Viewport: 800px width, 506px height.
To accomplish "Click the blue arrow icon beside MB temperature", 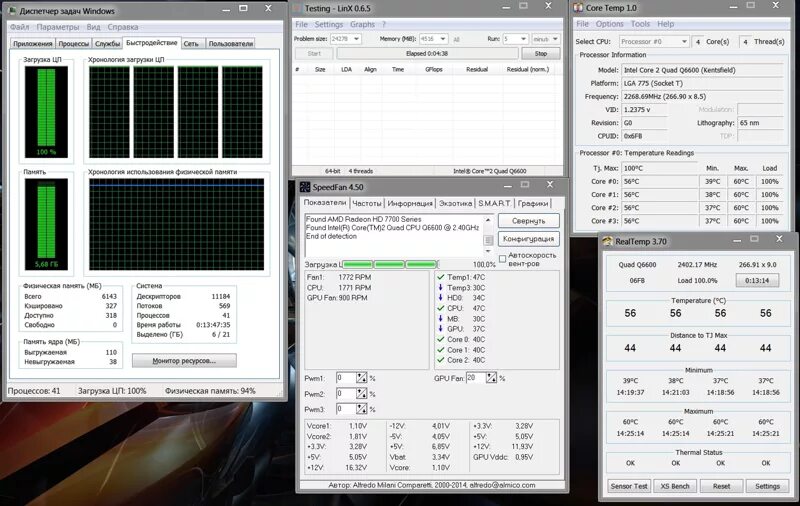I will (440, 319).
